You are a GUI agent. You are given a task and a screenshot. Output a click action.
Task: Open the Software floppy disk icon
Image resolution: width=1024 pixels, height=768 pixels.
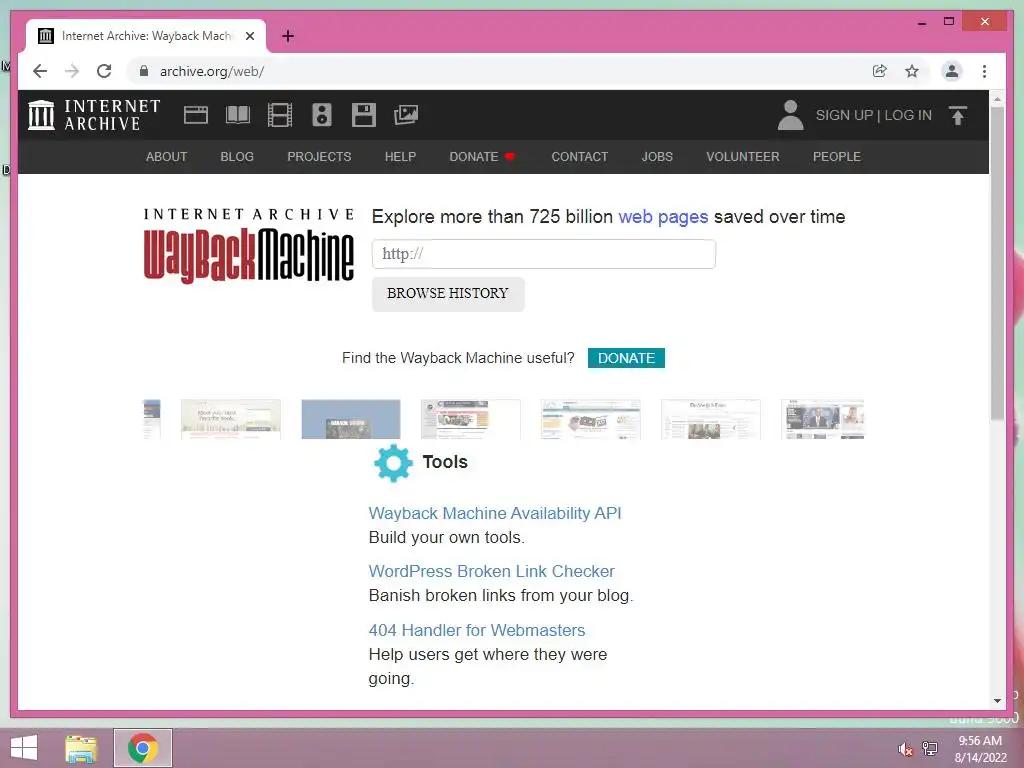[x=364, y=115]
